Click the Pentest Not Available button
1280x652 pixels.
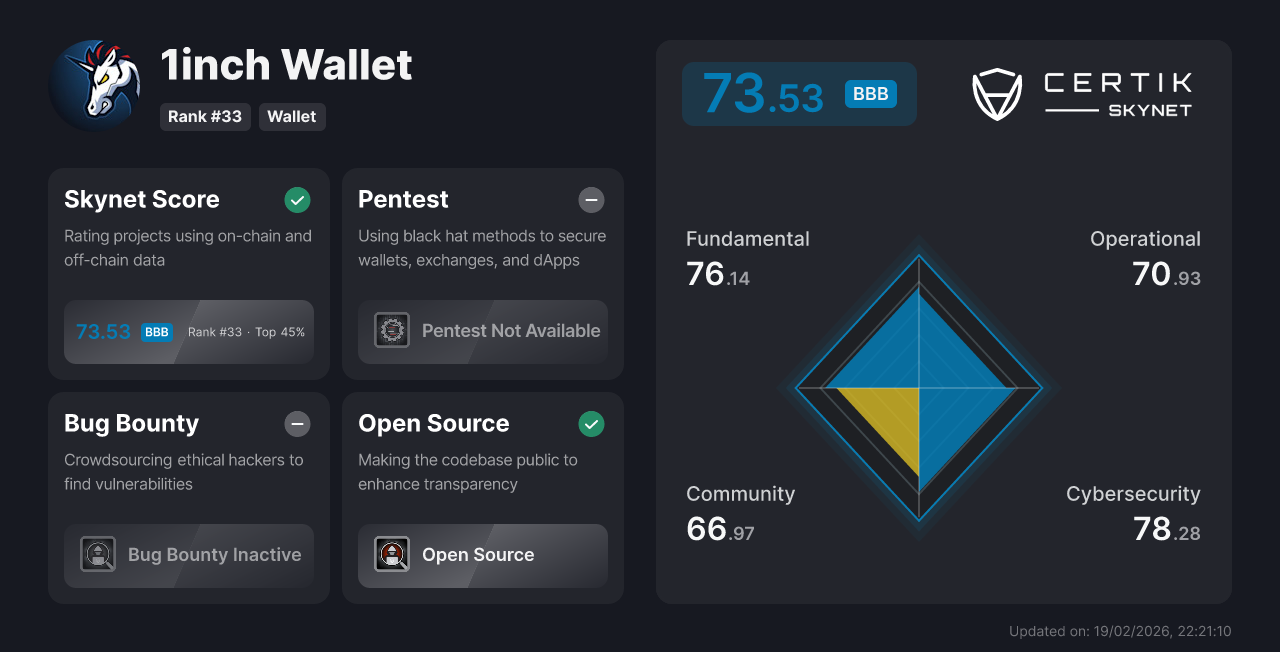tap(482, 330)
